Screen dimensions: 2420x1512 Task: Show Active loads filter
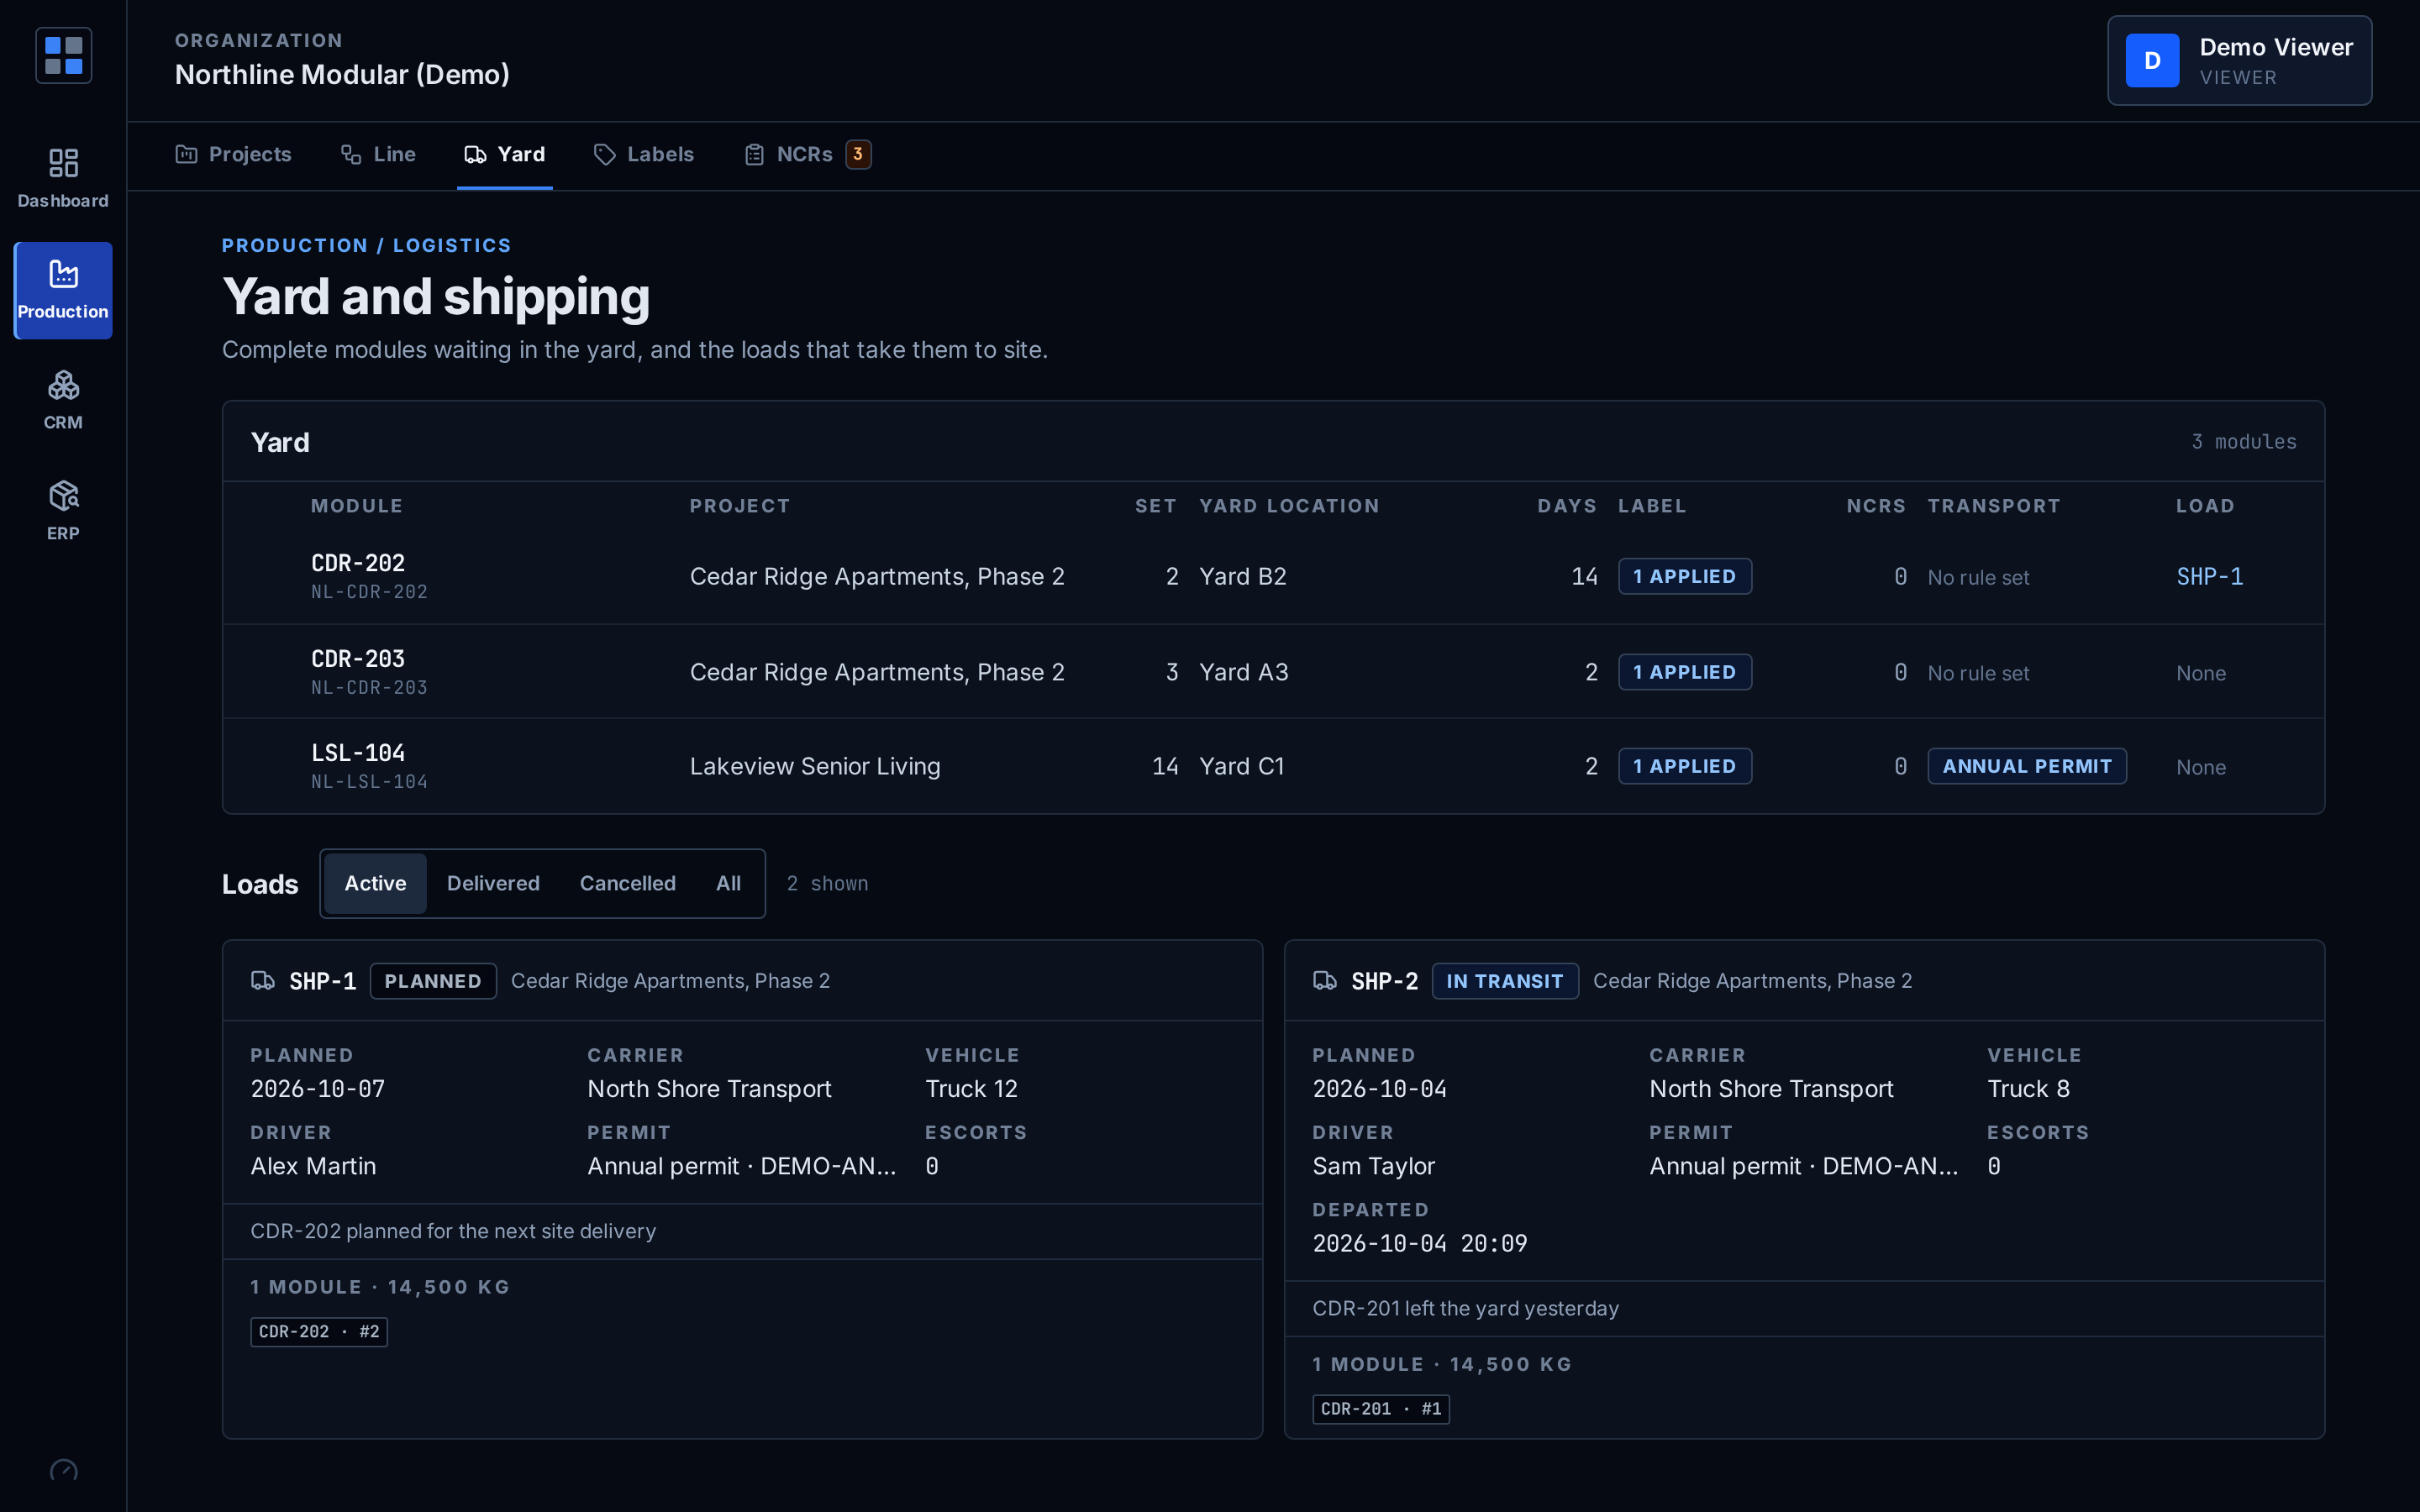pyautogui.click(x=375, y=883)
